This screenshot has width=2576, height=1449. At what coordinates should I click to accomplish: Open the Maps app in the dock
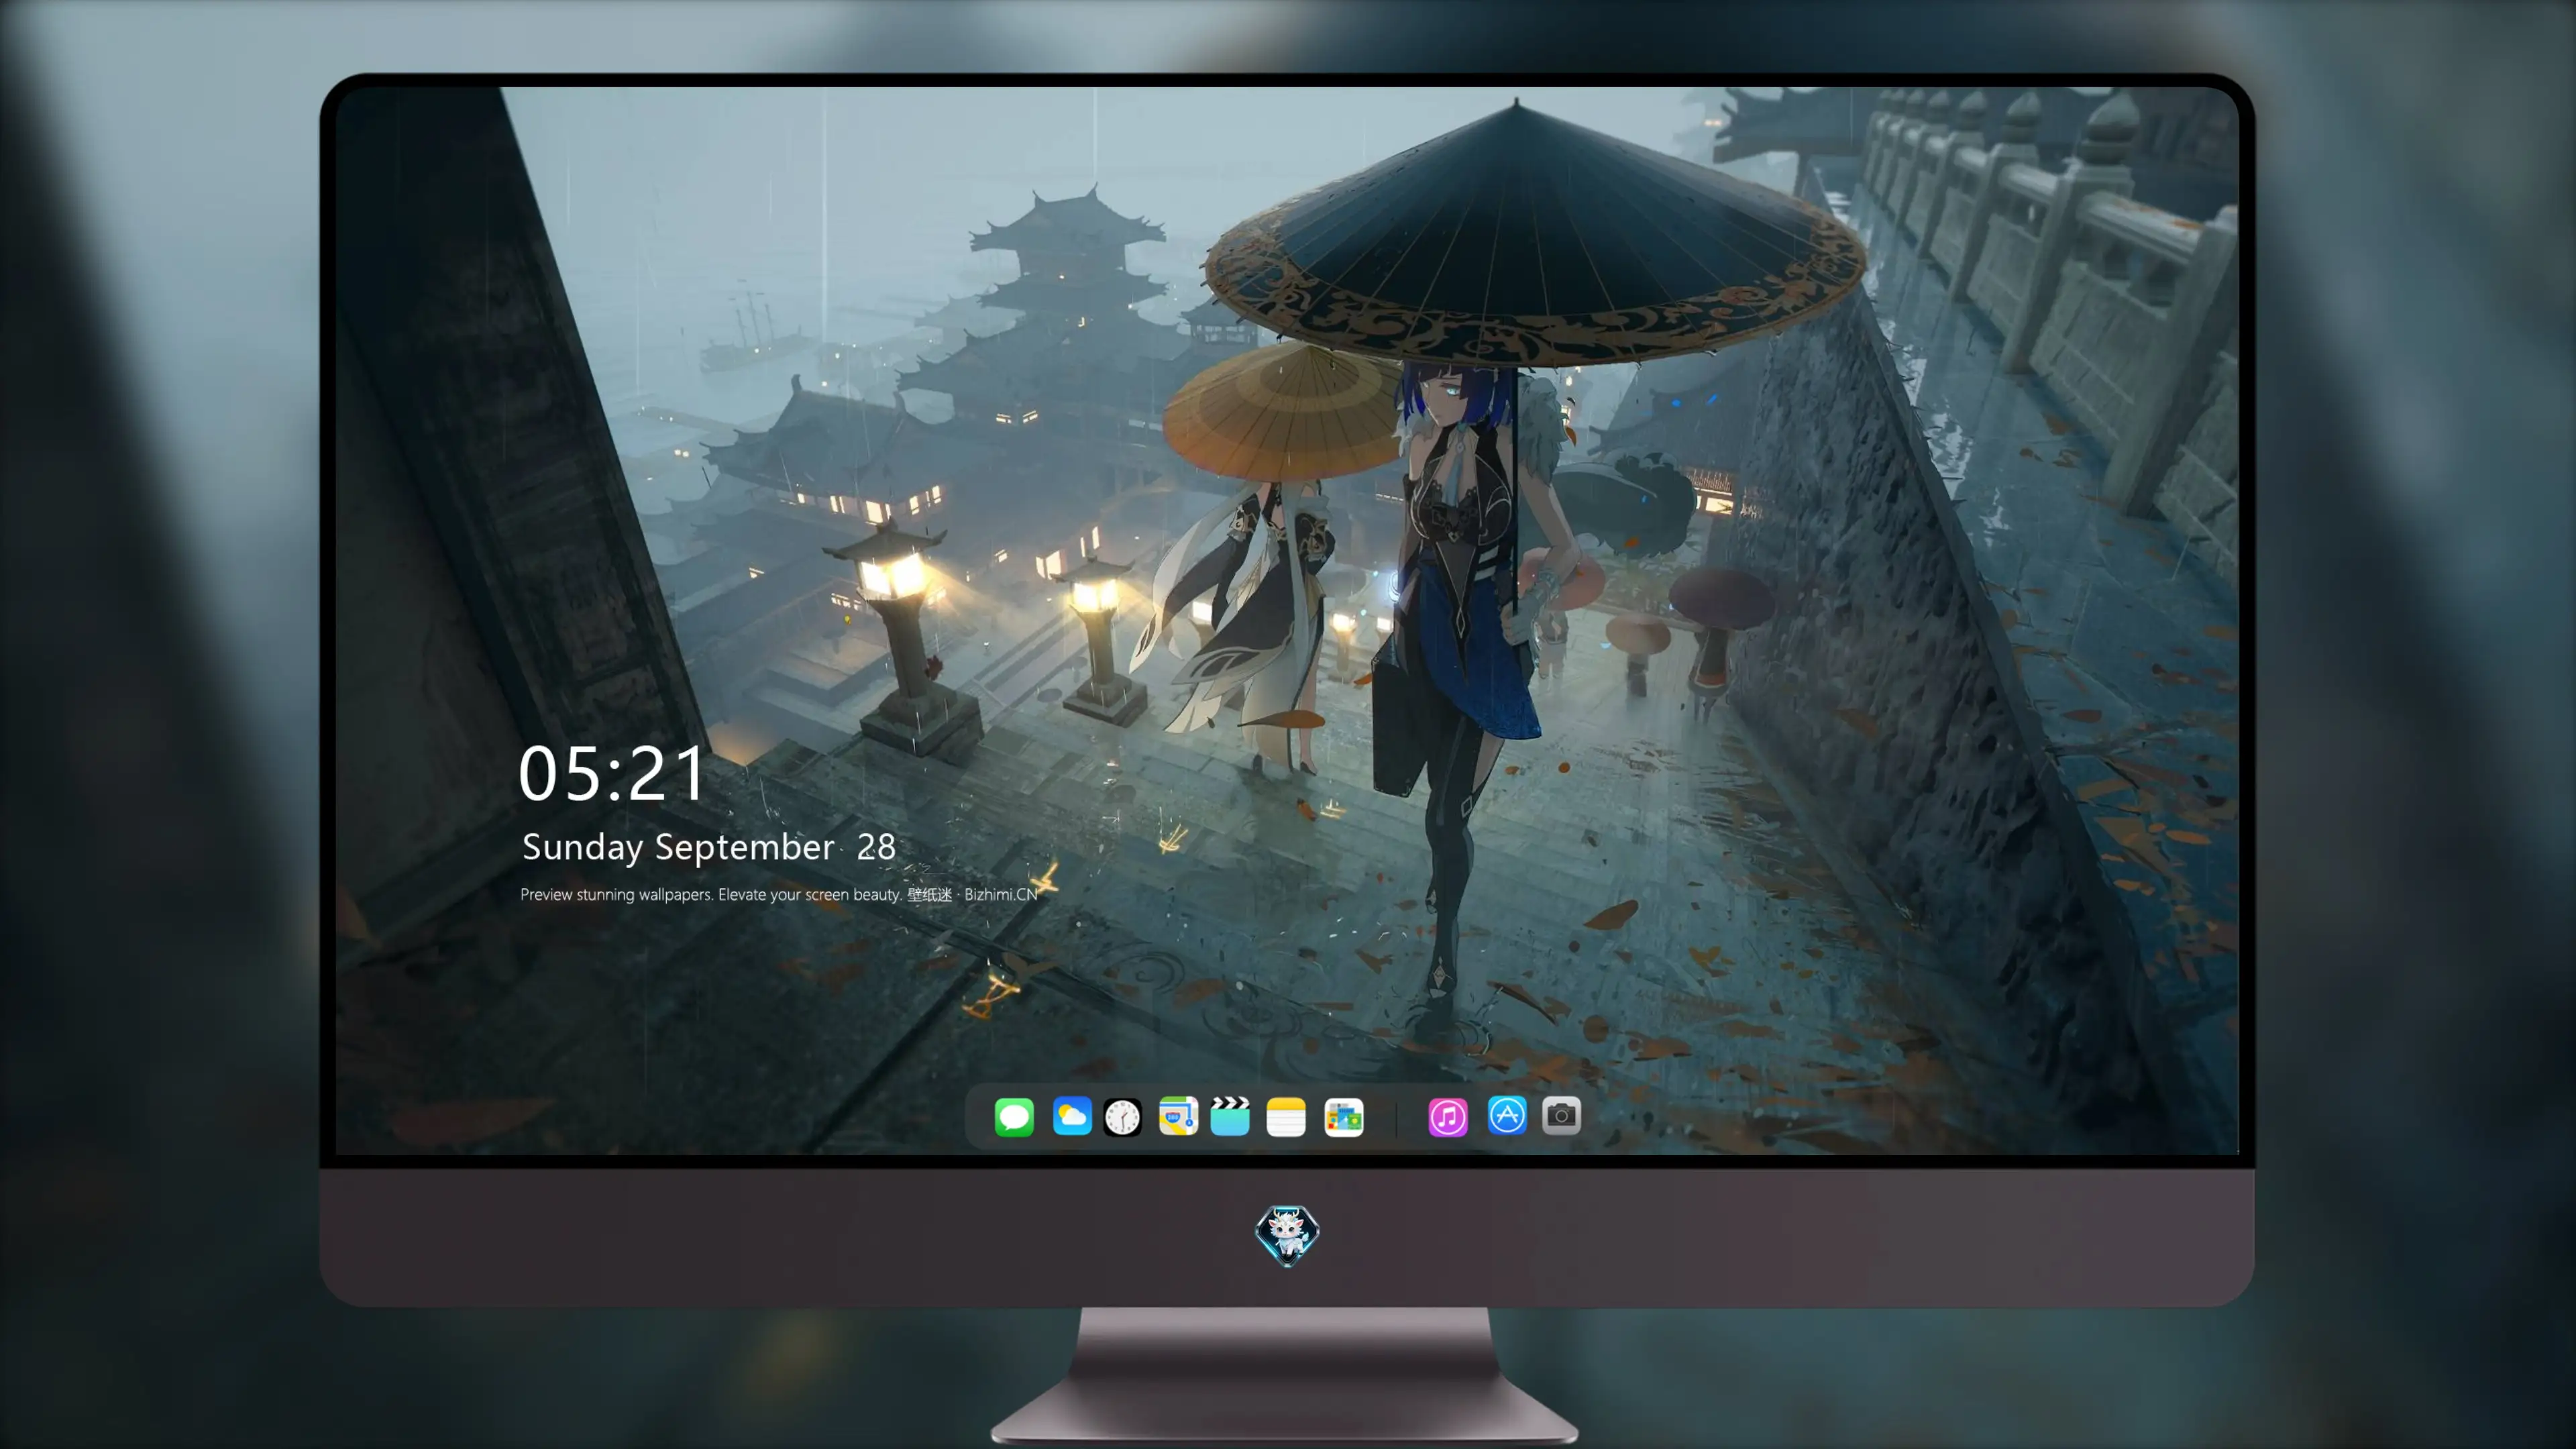pyautogui.click(x=1178, y=1116)
